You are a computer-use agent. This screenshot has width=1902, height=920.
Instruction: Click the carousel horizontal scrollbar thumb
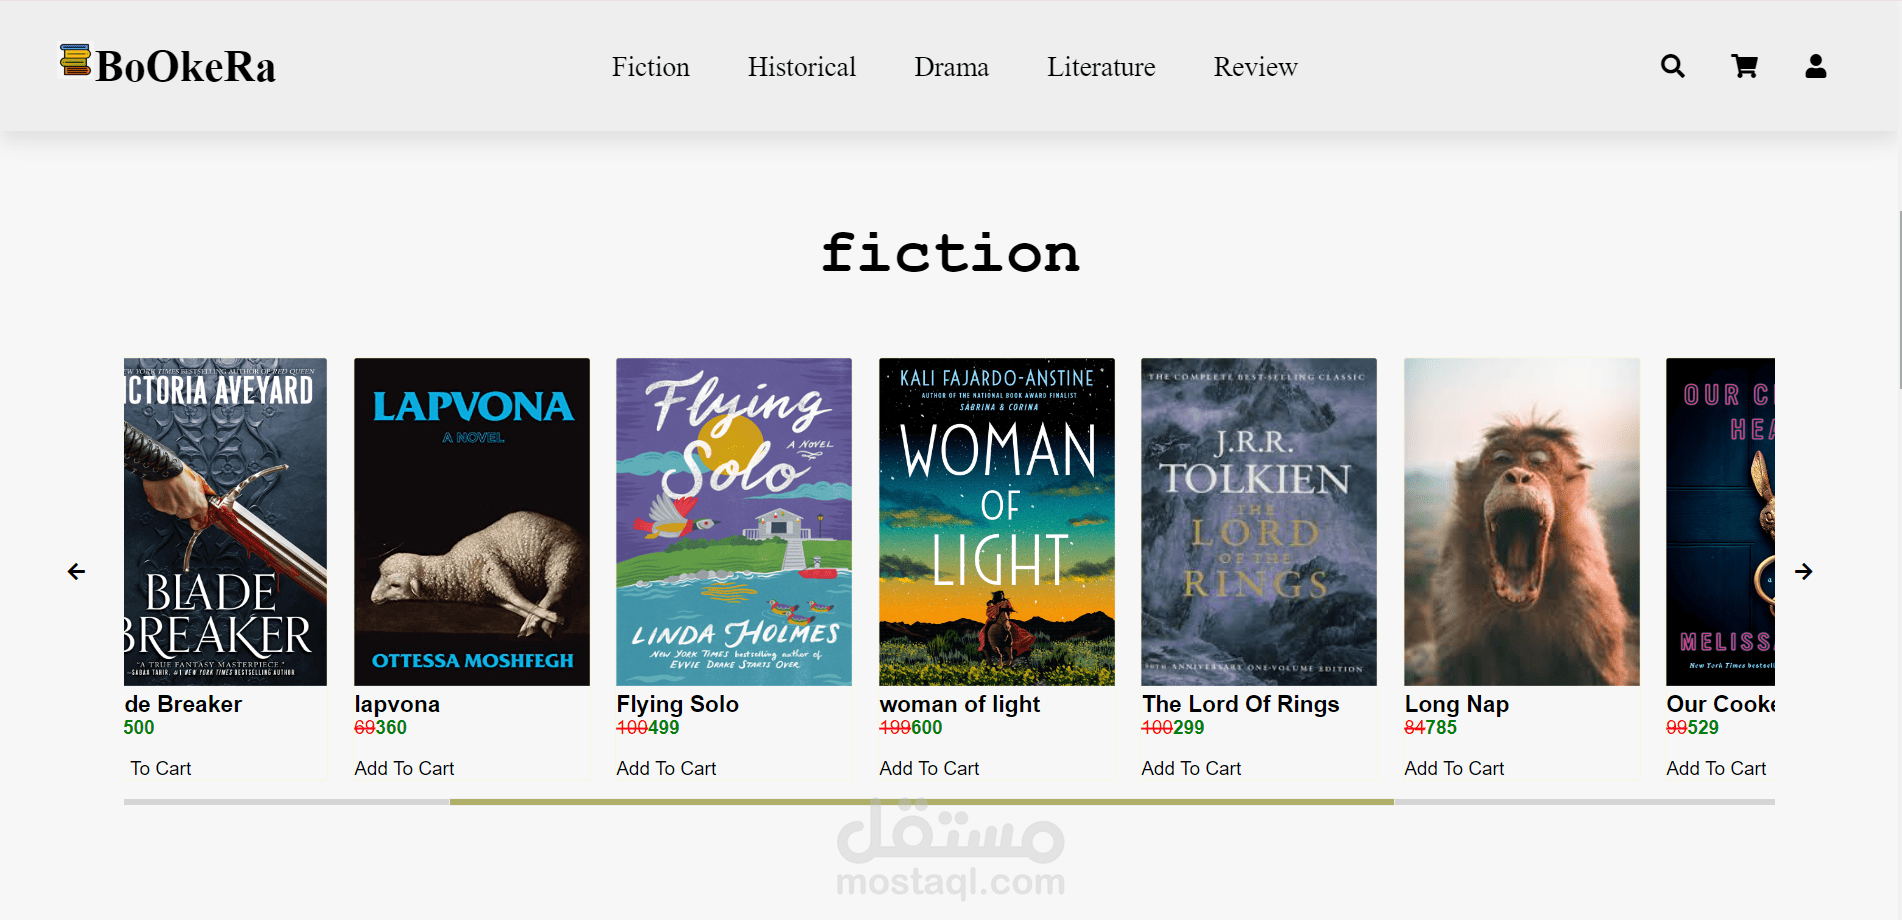tap(922, 802)
